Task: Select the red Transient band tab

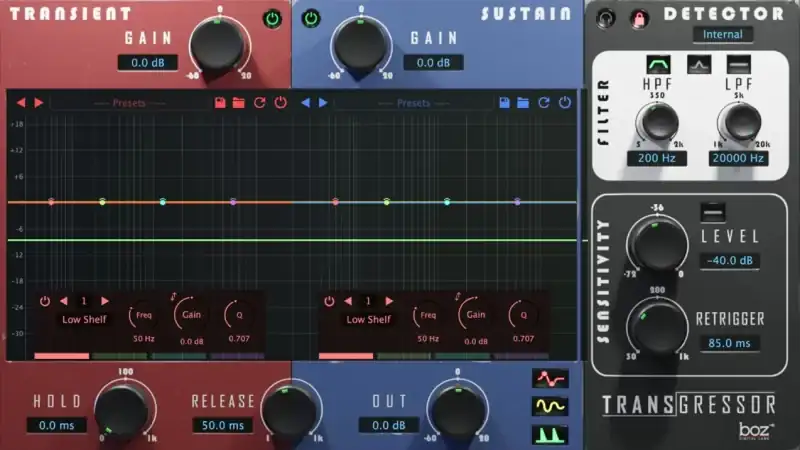Action: click(62, 356)
